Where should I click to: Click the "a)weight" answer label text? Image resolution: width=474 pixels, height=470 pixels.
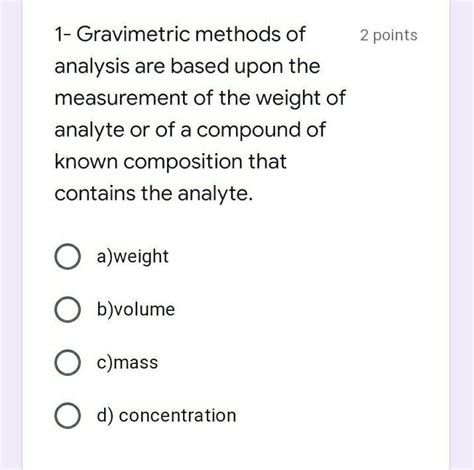click(132, 257)
